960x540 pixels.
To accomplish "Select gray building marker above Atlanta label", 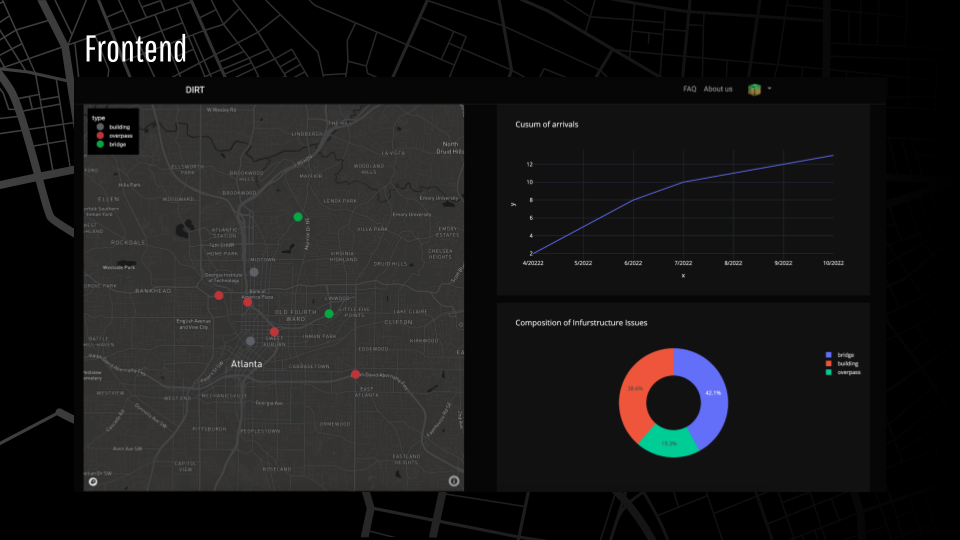I will [250, 341].
